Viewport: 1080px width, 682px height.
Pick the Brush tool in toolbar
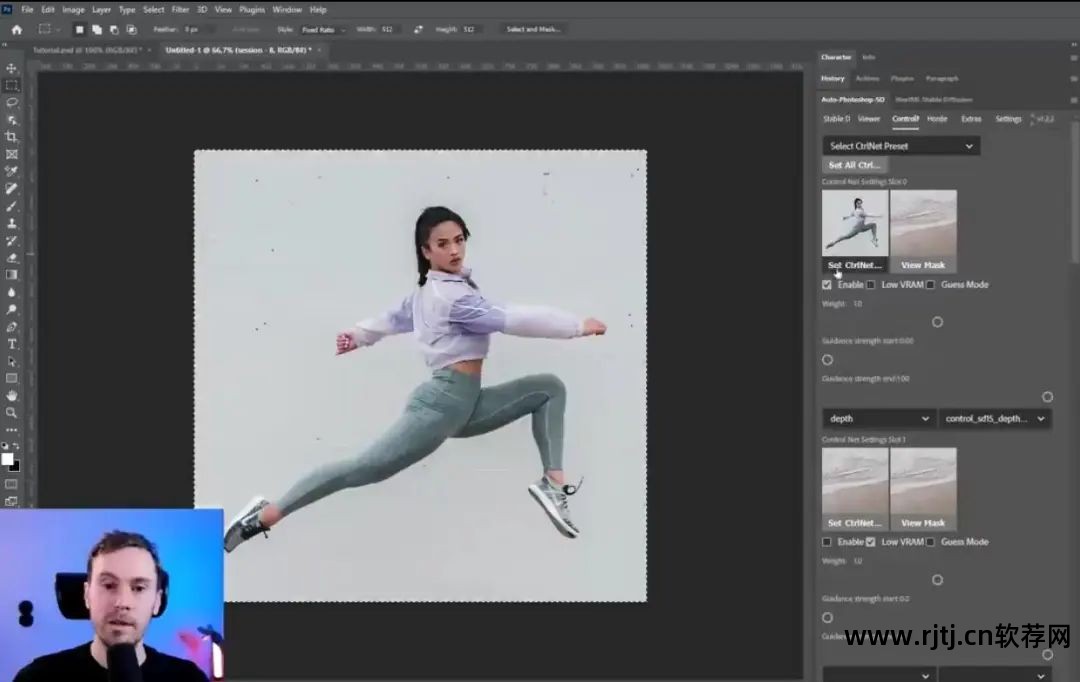click(12, 206)
